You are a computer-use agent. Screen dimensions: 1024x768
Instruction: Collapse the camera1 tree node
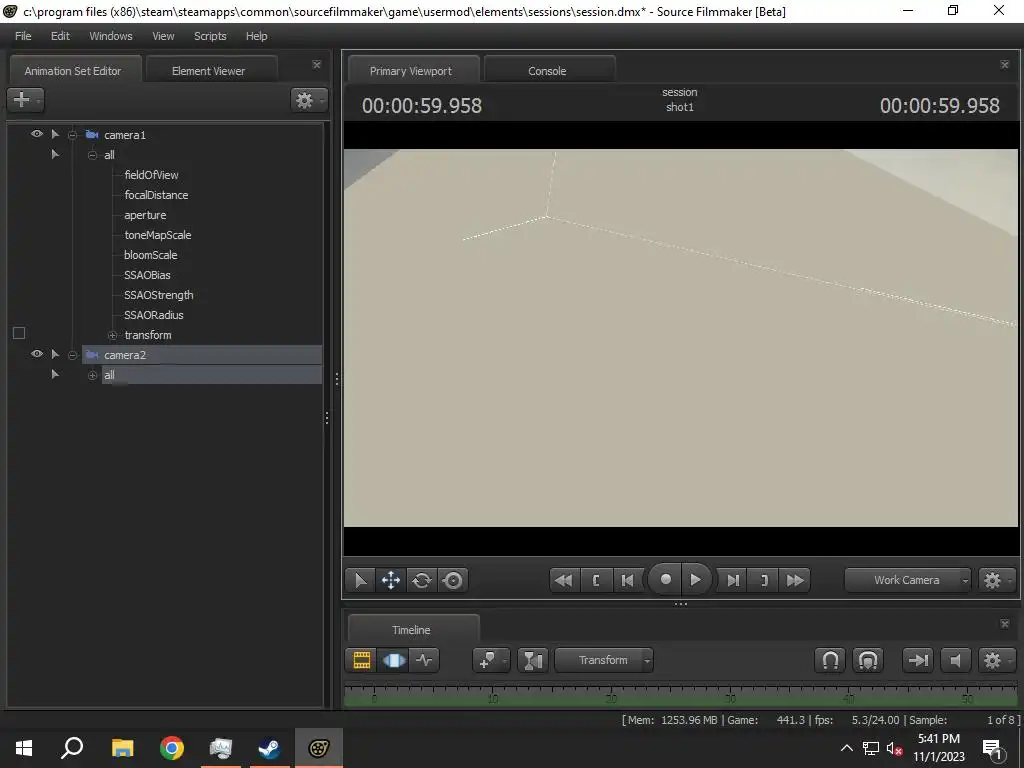click(72, 135)
